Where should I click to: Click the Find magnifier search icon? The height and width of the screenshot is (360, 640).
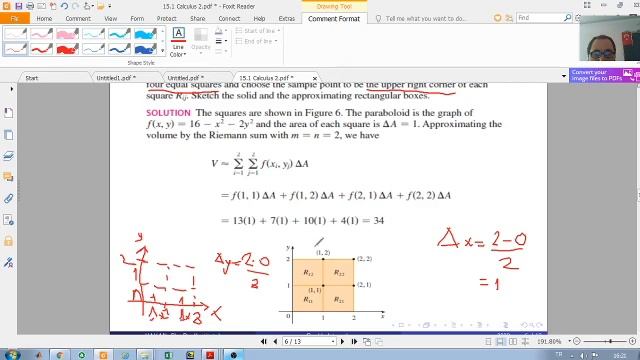pos(567,18)
